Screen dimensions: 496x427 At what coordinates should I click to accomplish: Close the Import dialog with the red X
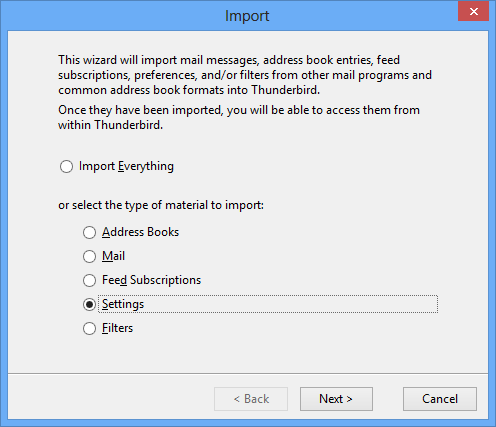473,12
